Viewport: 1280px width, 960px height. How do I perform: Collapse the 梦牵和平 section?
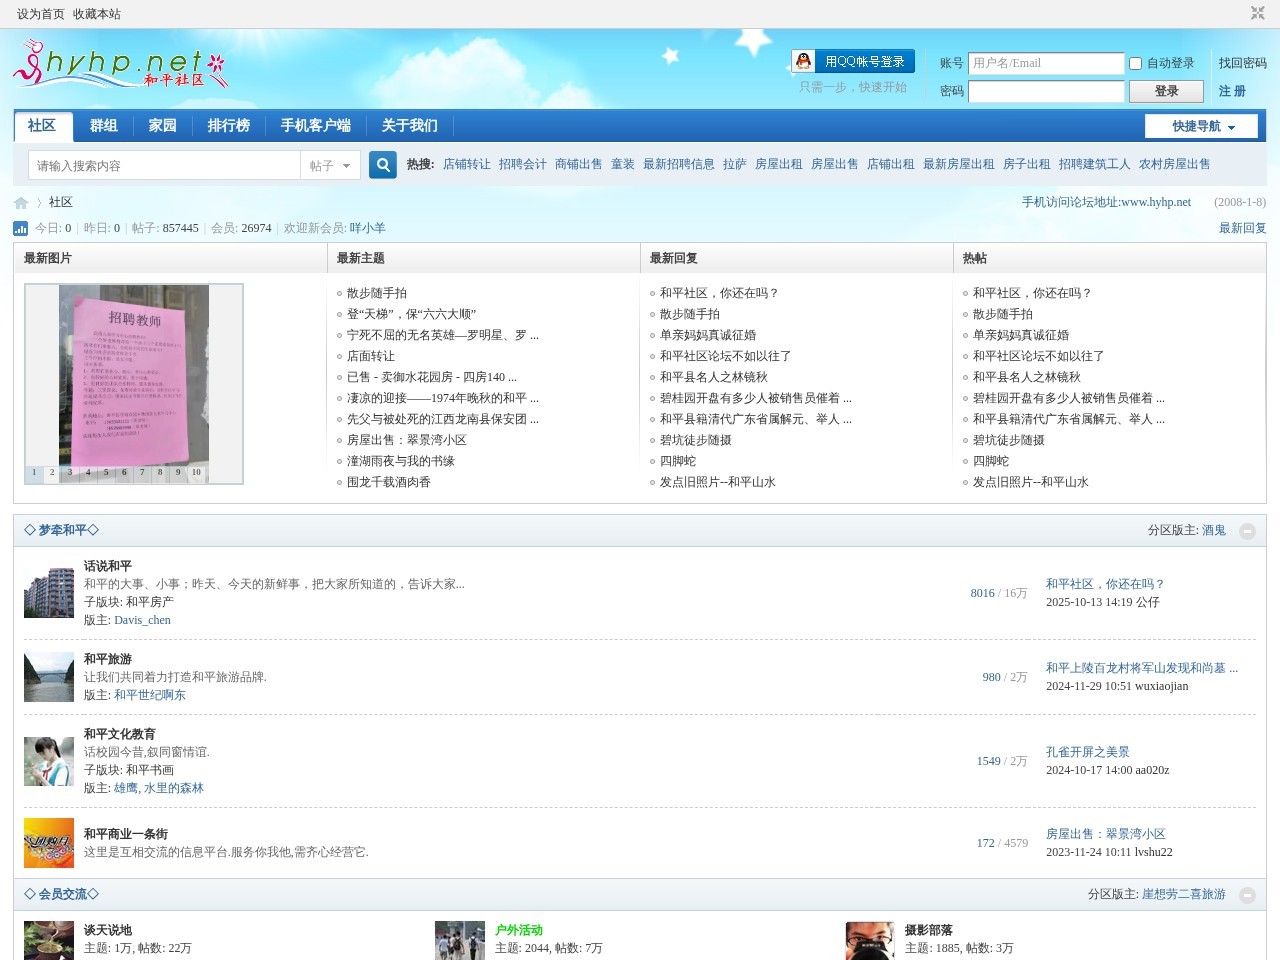pos(1247,531)
